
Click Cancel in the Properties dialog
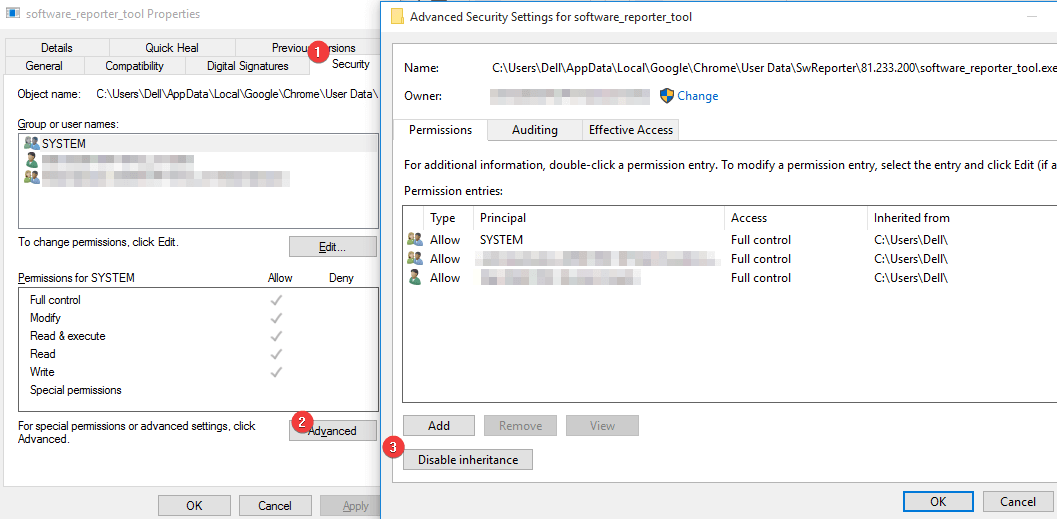pos(275,506)
